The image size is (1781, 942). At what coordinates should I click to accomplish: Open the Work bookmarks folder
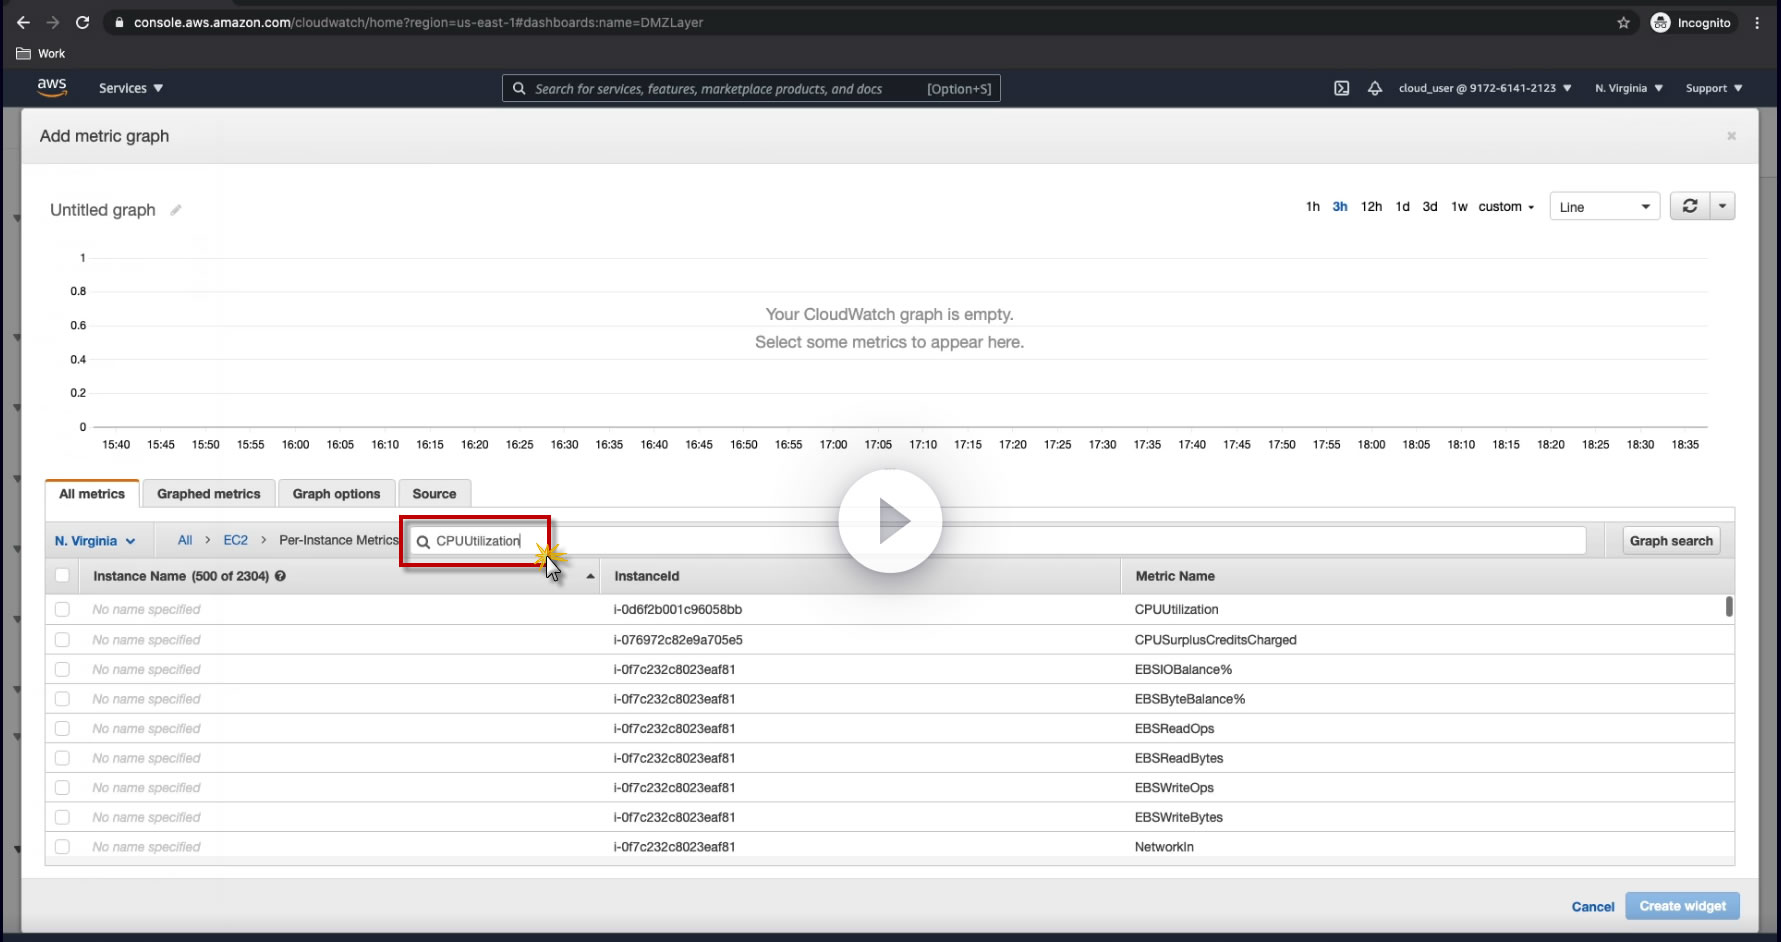point(41,54)
